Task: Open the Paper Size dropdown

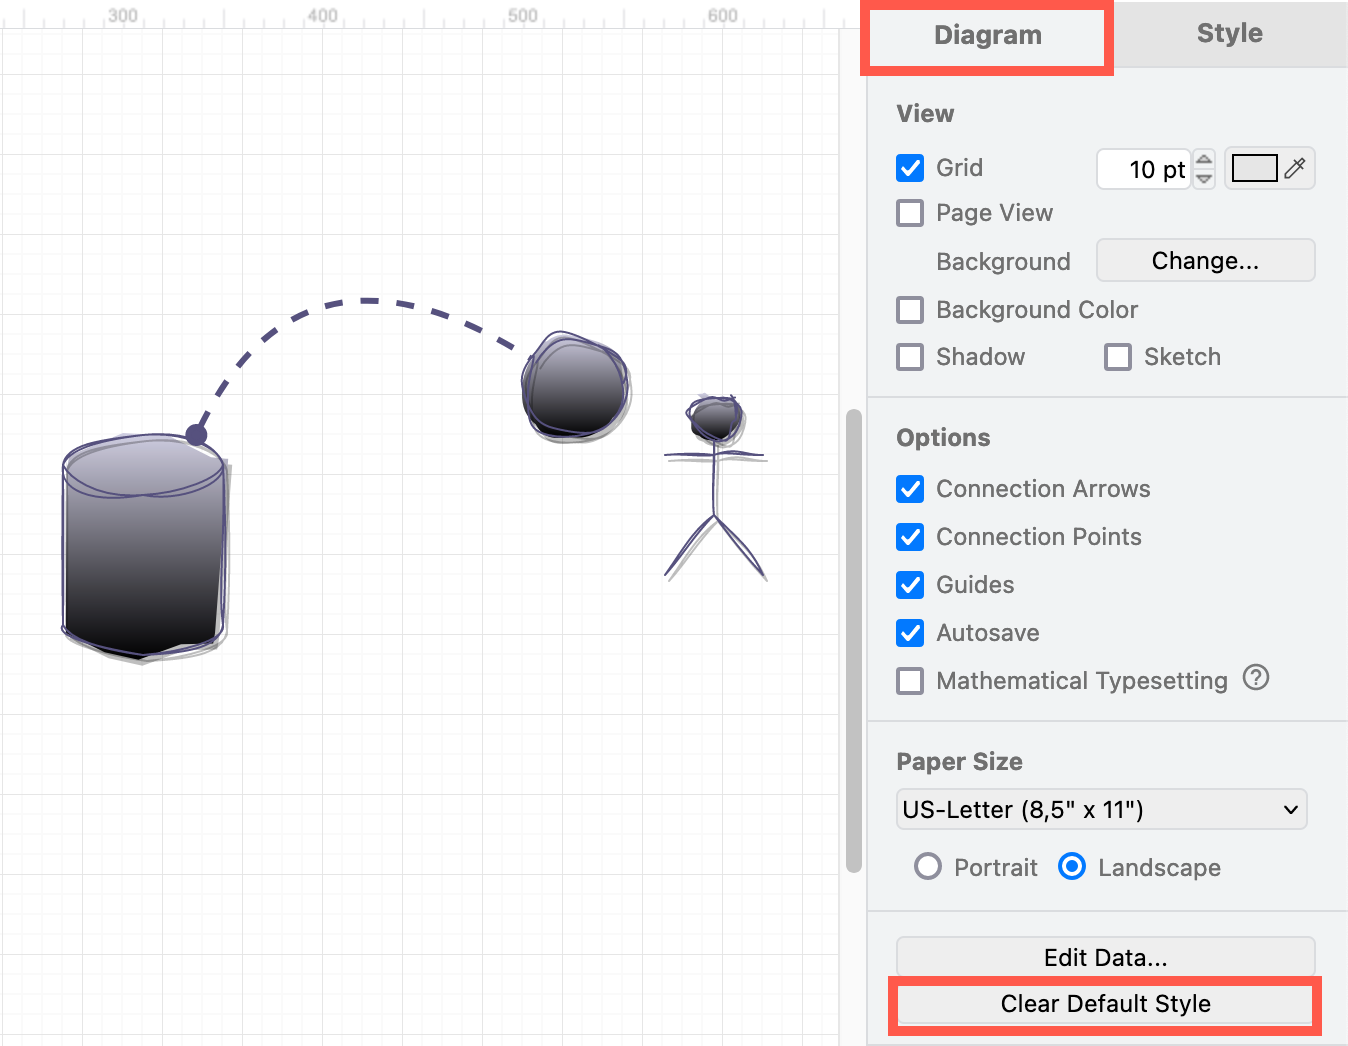Action: point(1101,809)
